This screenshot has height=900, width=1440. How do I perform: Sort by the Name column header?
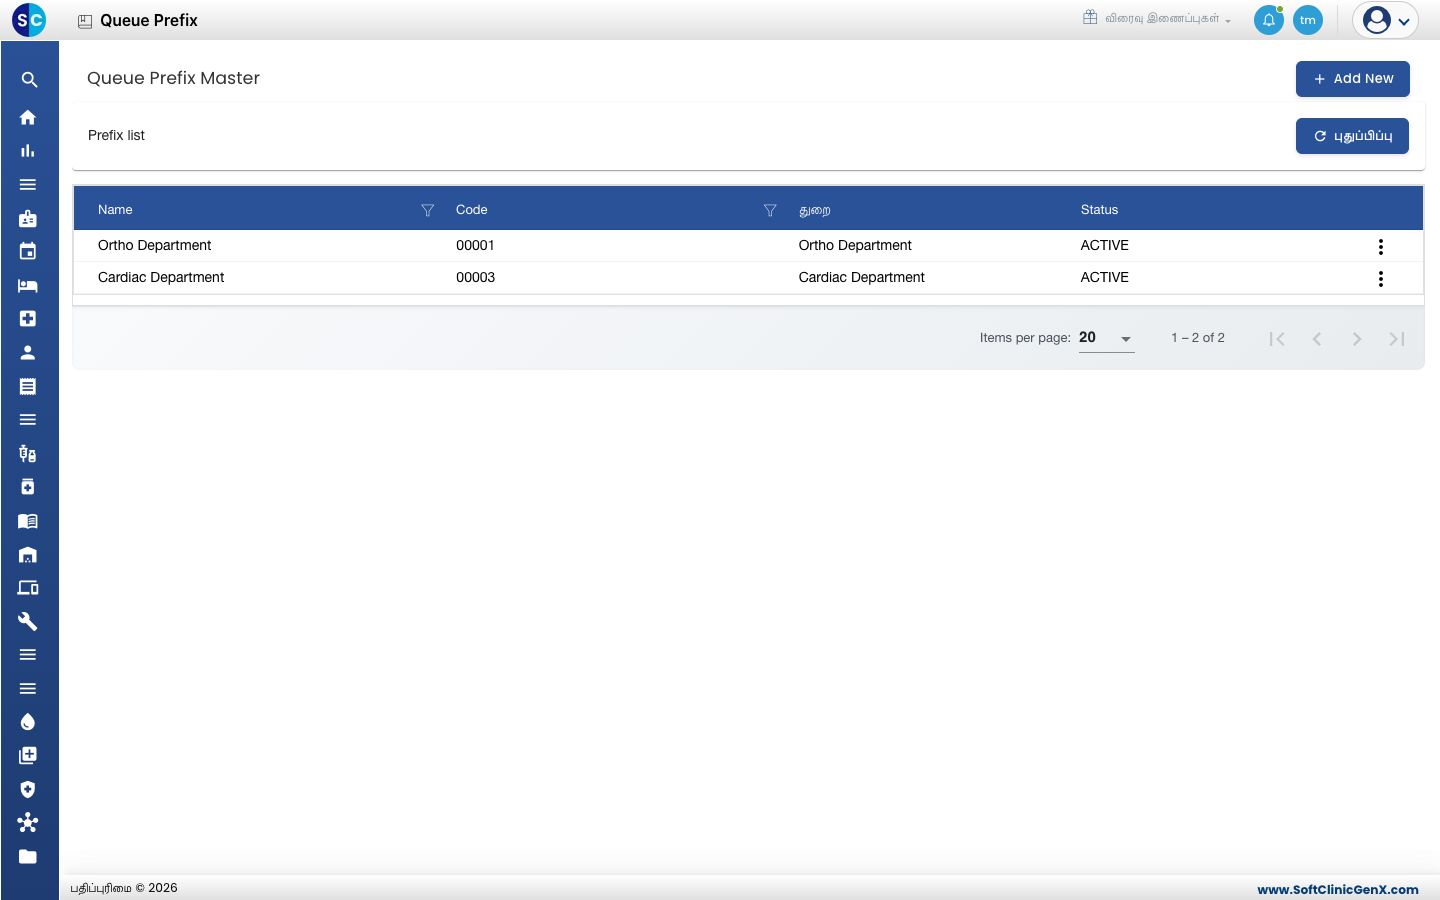115,210
